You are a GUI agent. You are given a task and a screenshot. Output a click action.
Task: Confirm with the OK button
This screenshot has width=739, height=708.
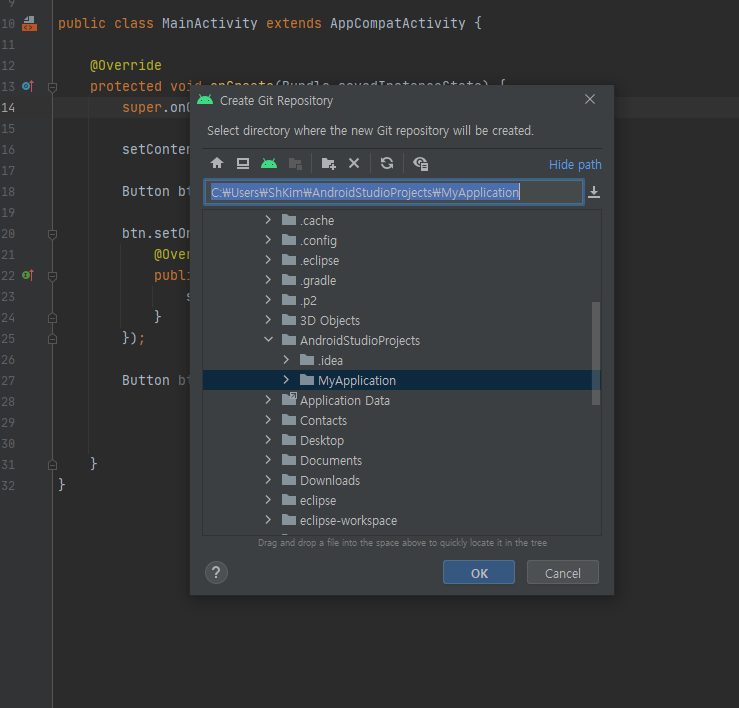point(479,573)
